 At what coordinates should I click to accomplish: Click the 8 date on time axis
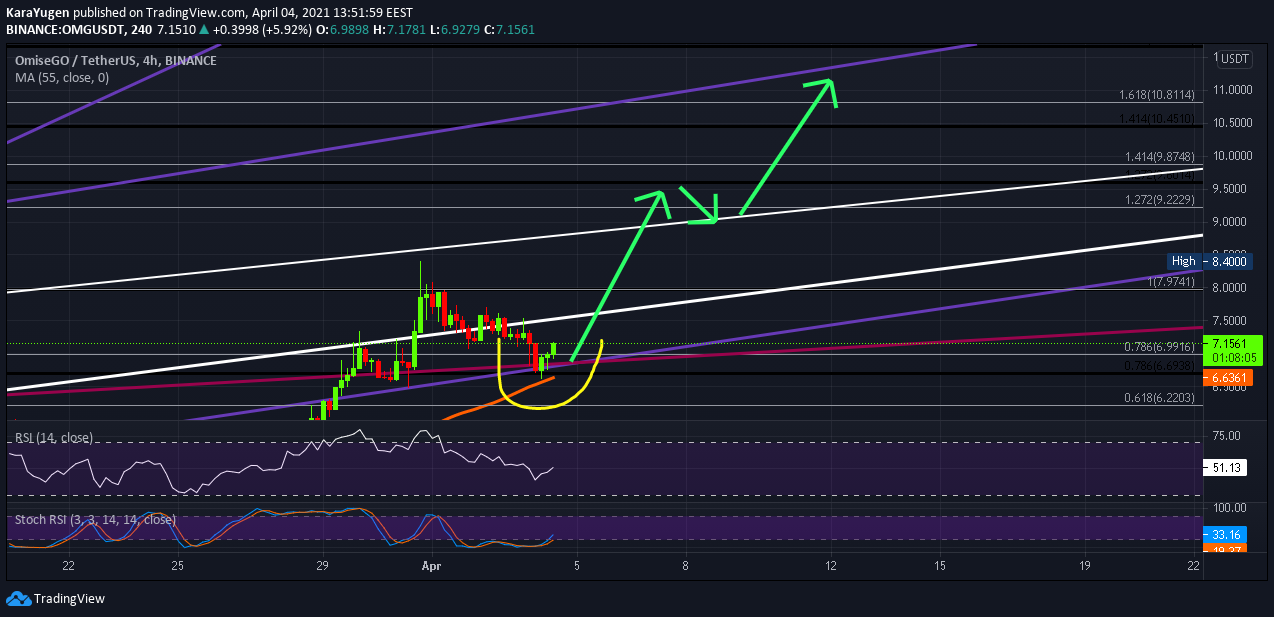tap(686, 566)
